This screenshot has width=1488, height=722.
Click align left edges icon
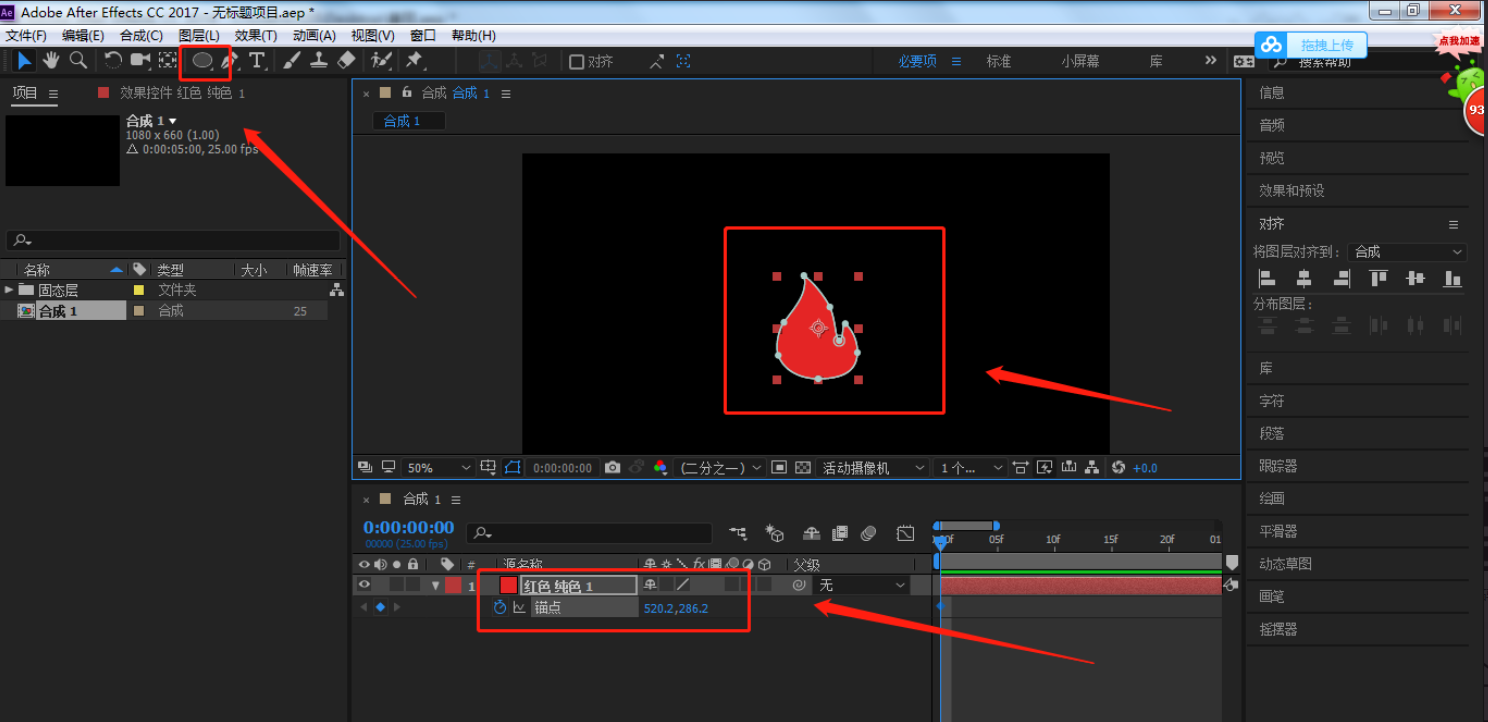(1267, 279)
